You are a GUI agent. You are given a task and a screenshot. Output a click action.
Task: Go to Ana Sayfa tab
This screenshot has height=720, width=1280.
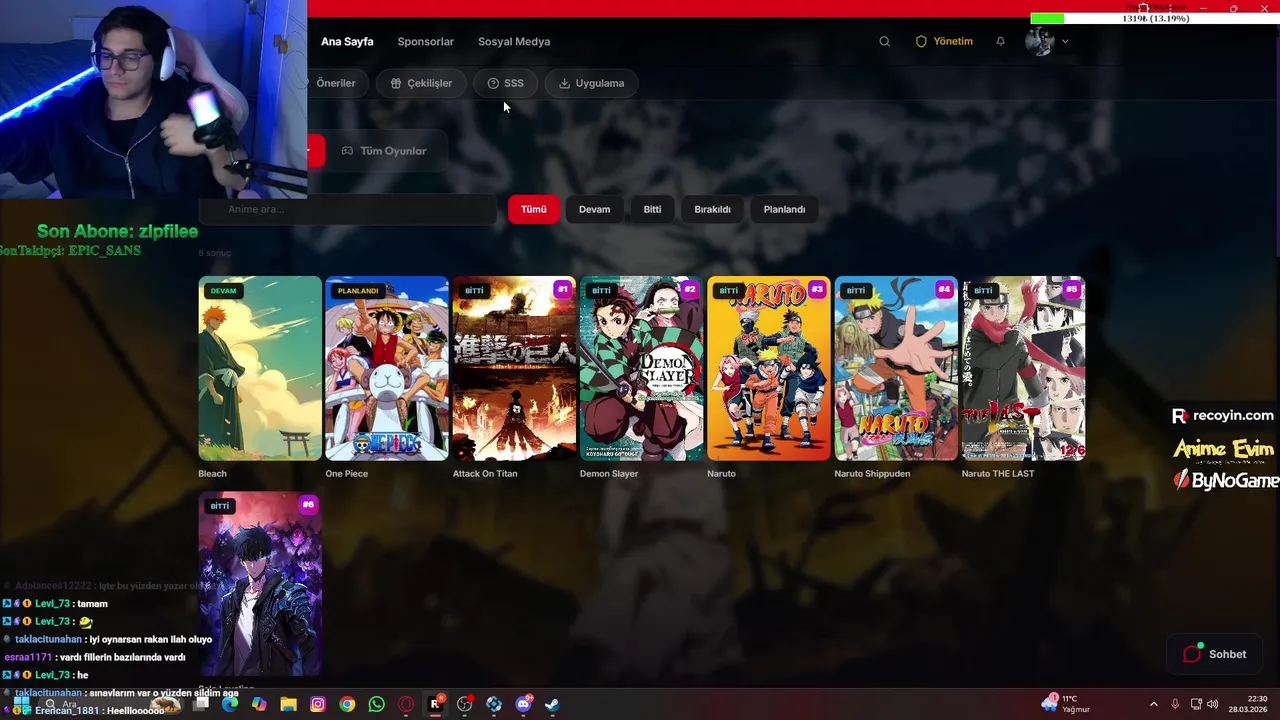pyautogui.click(x=347, y=41)
